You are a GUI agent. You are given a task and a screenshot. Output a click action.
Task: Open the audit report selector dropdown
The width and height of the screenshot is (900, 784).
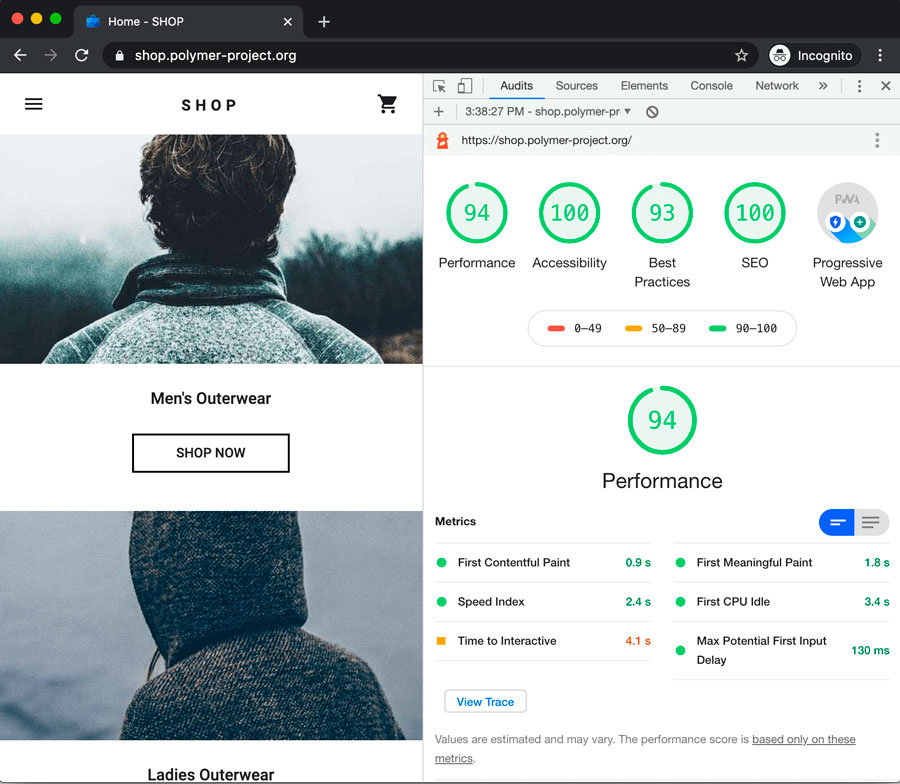pos(548,112)
